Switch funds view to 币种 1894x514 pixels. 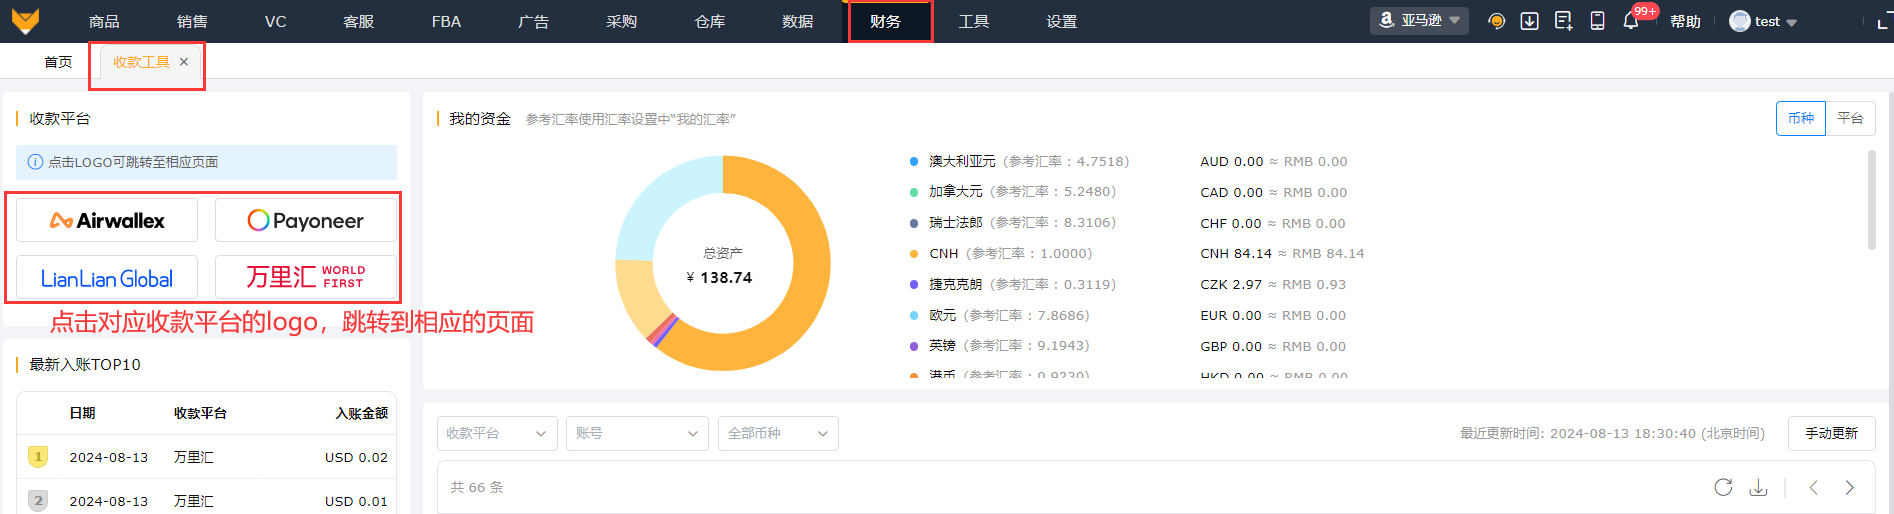coord(1801,118)
